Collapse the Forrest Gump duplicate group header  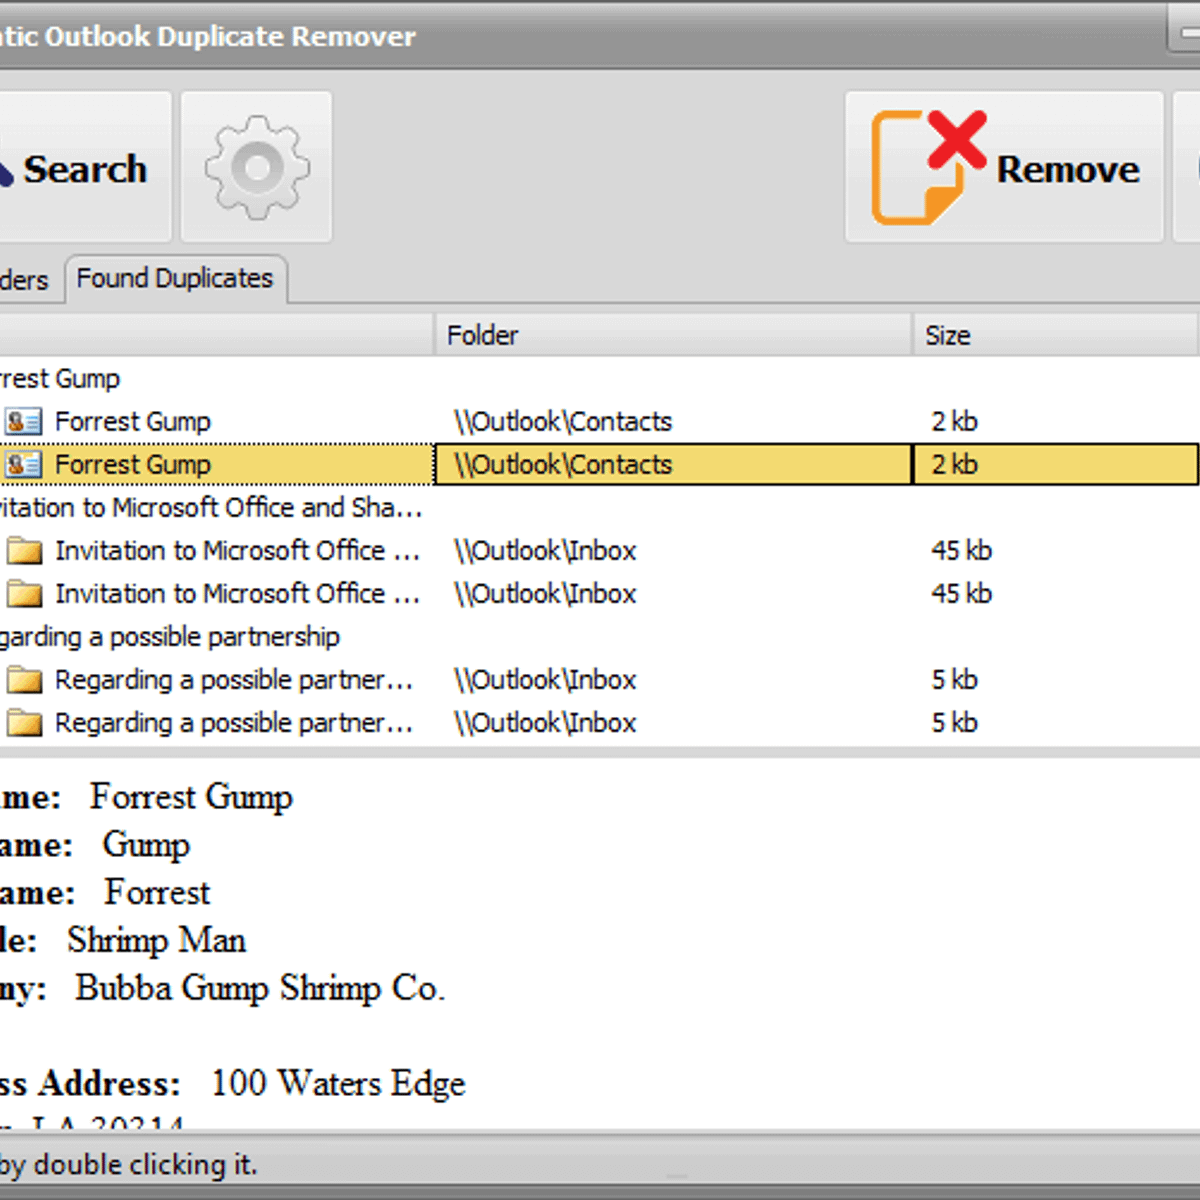pos(60,379)
